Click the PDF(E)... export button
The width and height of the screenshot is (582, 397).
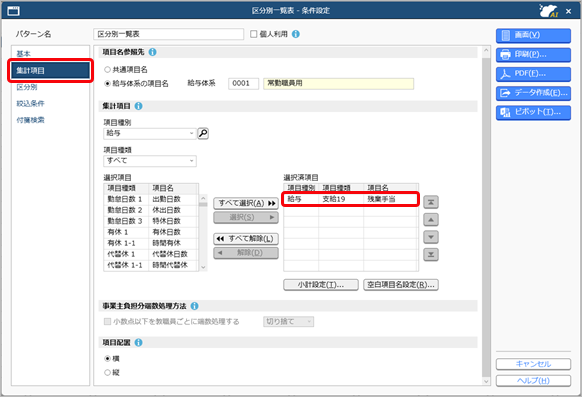click(x=533, y=74)
